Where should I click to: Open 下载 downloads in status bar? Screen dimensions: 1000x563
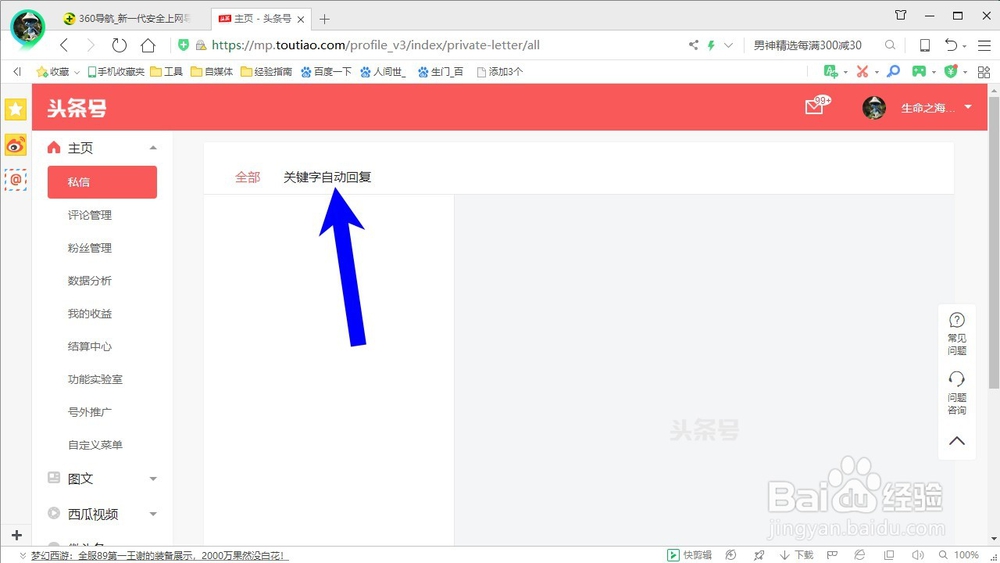pyautogui.click(x=797, y=555)
